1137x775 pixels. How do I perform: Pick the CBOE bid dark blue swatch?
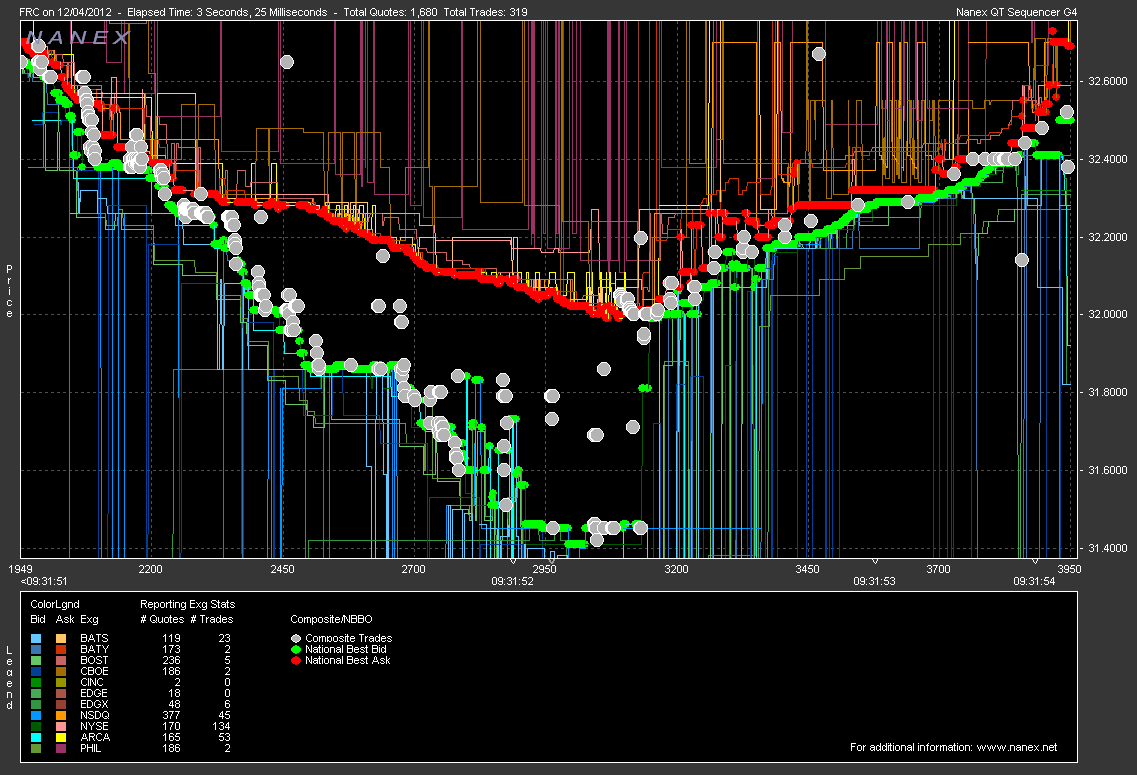(37, 671)
